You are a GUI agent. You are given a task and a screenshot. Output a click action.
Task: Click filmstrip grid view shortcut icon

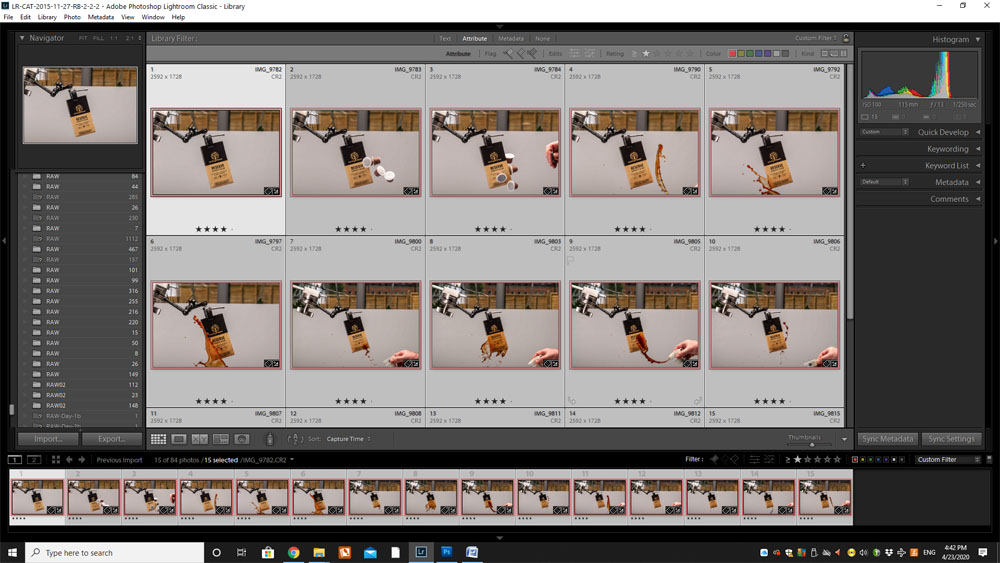[x=55, y=459]
